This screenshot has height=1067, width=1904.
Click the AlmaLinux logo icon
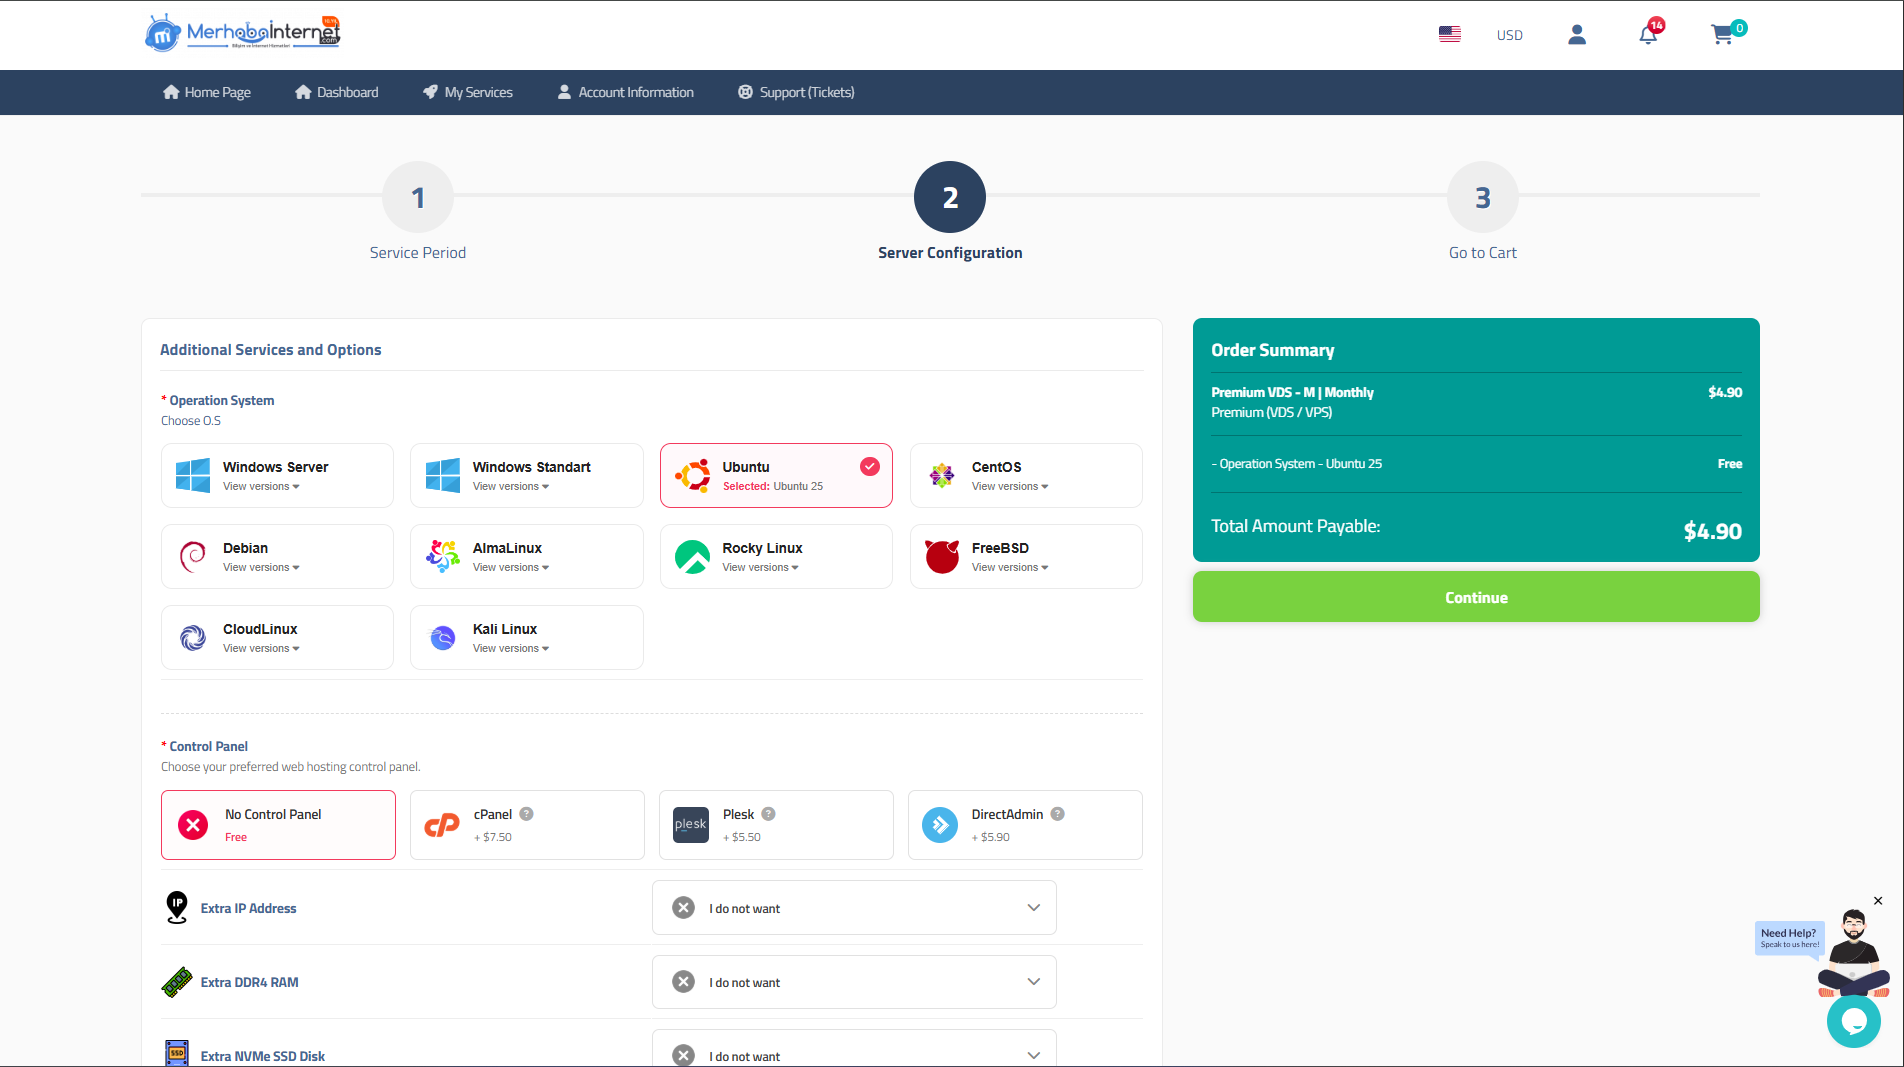pyautogui.click(x=443, y=556)
